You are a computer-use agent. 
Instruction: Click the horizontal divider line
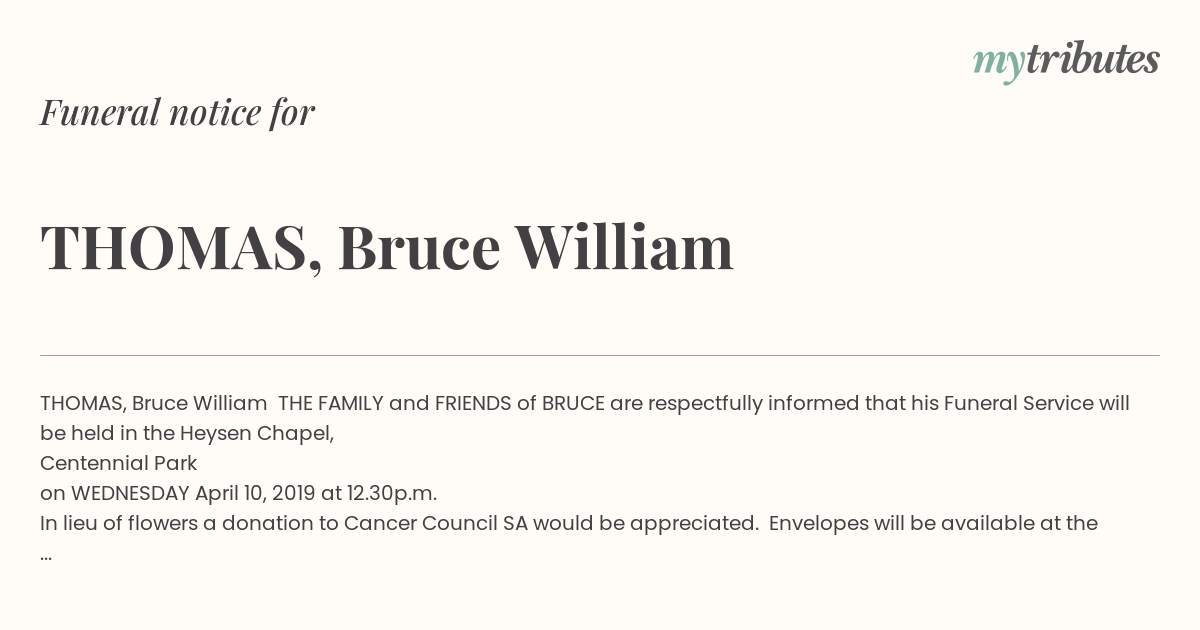[x=600, y=355]
